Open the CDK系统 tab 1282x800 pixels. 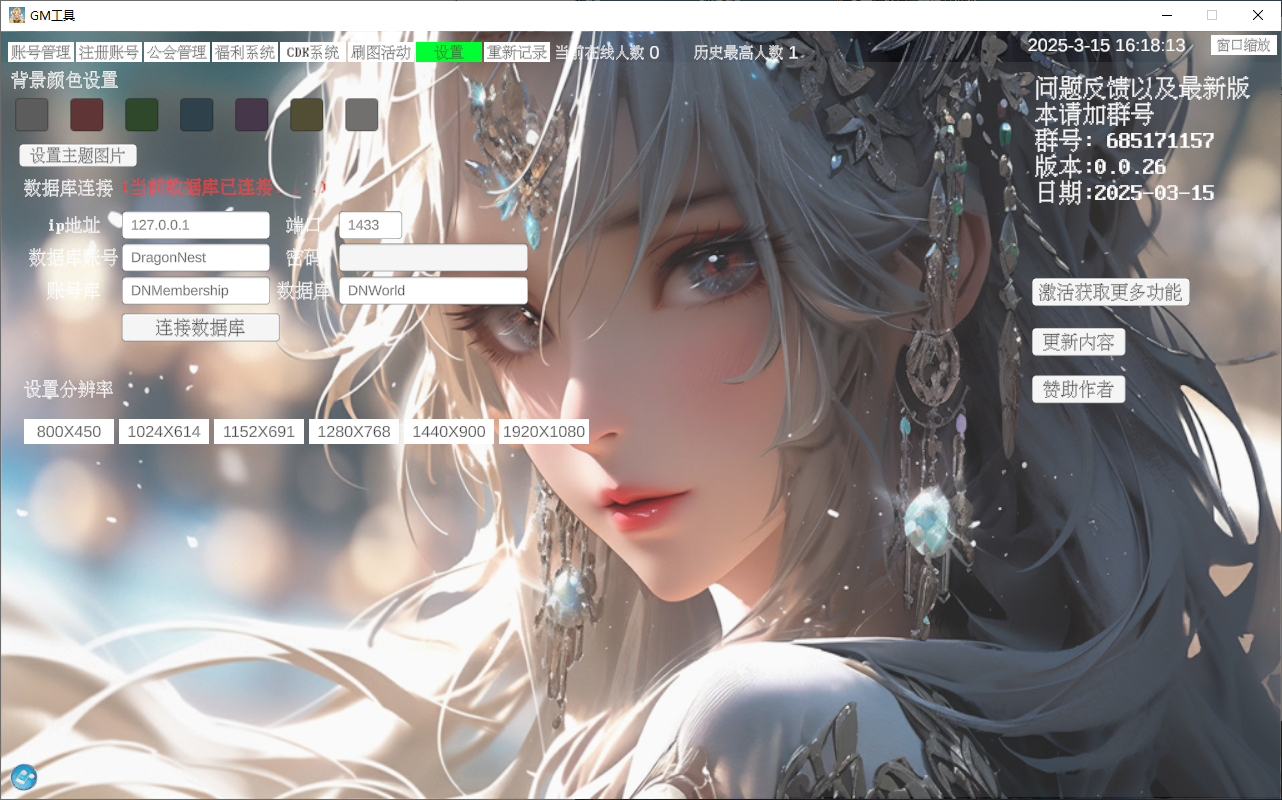click(313, 52)
